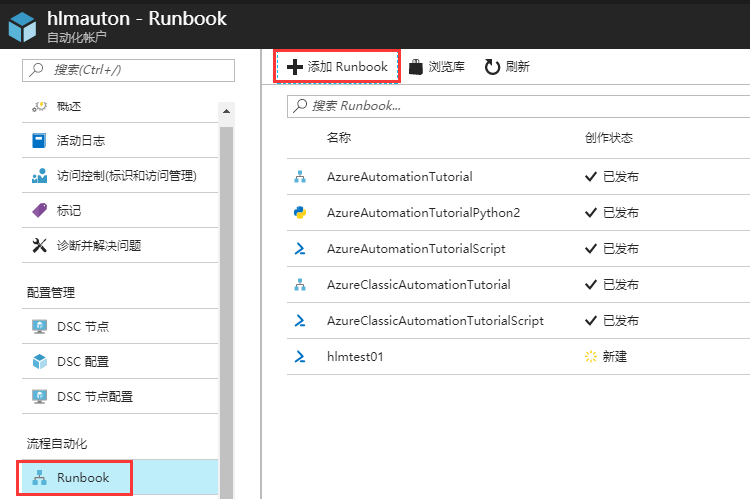
Task: Click the 自动化帐户 subtitle text
Action: point(77,37)
